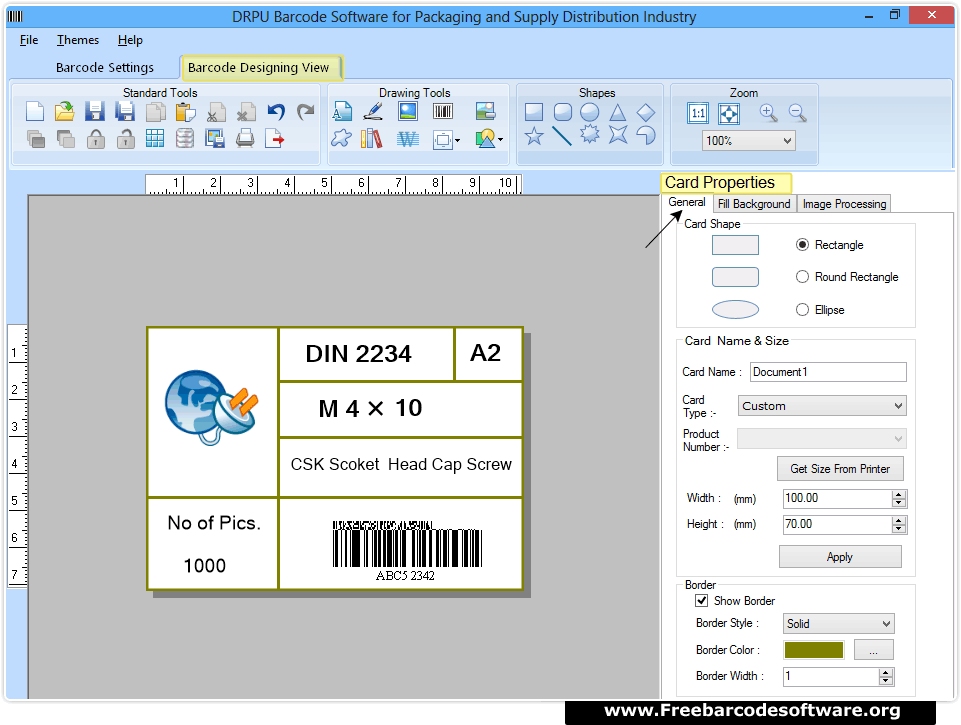The height and width of the screenshot is (725, 961).
Task: Show the grid with the grid icon
Action: click(155, 139)
